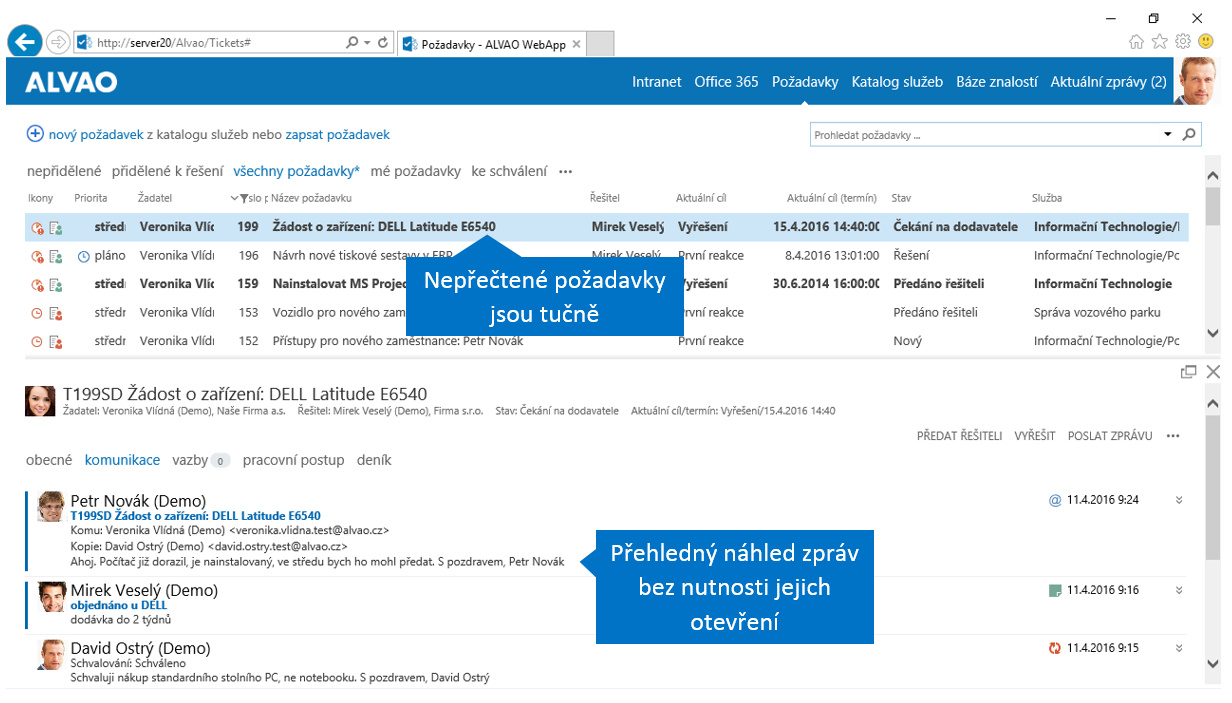Open more views ellipsis after ke schválení
Screen dimensions: 1232x703
click(566, 172)
